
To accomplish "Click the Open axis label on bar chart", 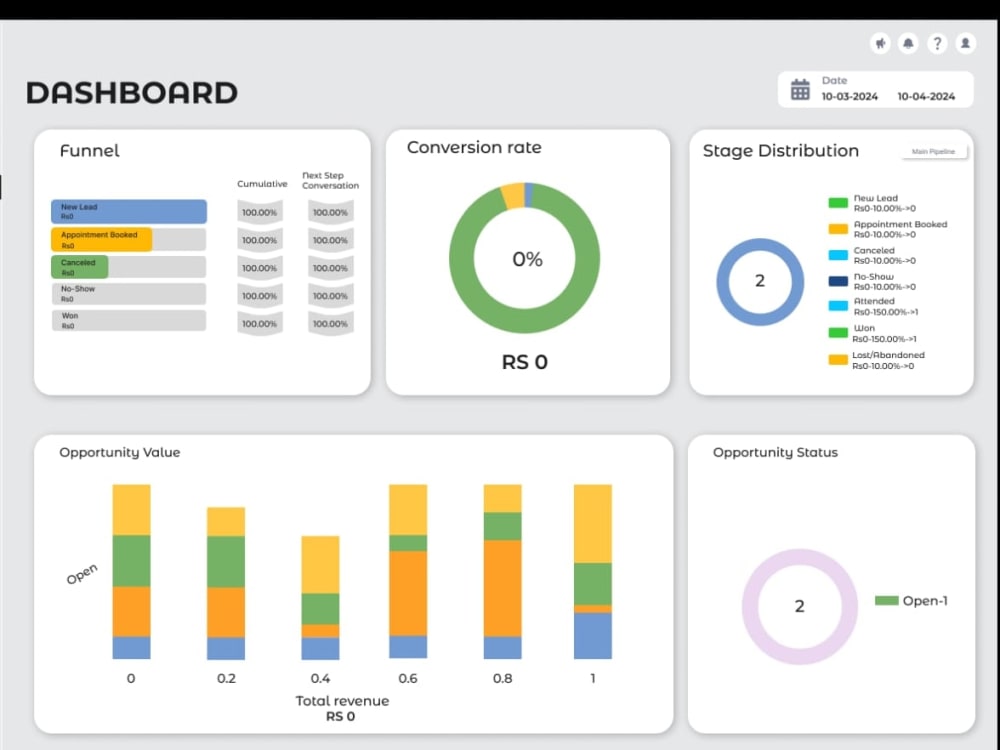I will tap(82, 573).
